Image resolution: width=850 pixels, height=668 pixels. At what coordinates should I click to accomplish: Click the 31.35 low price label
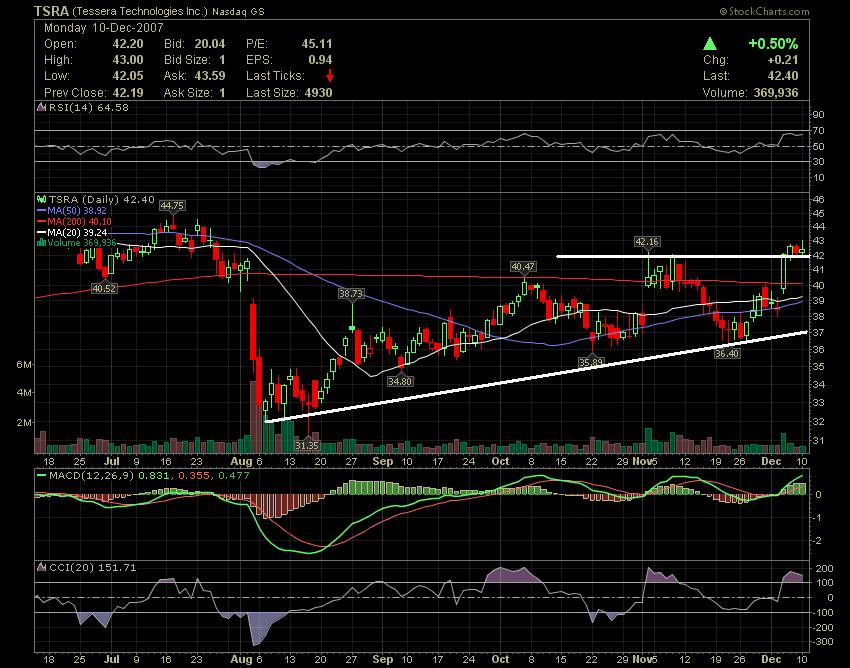coord(307,445)
